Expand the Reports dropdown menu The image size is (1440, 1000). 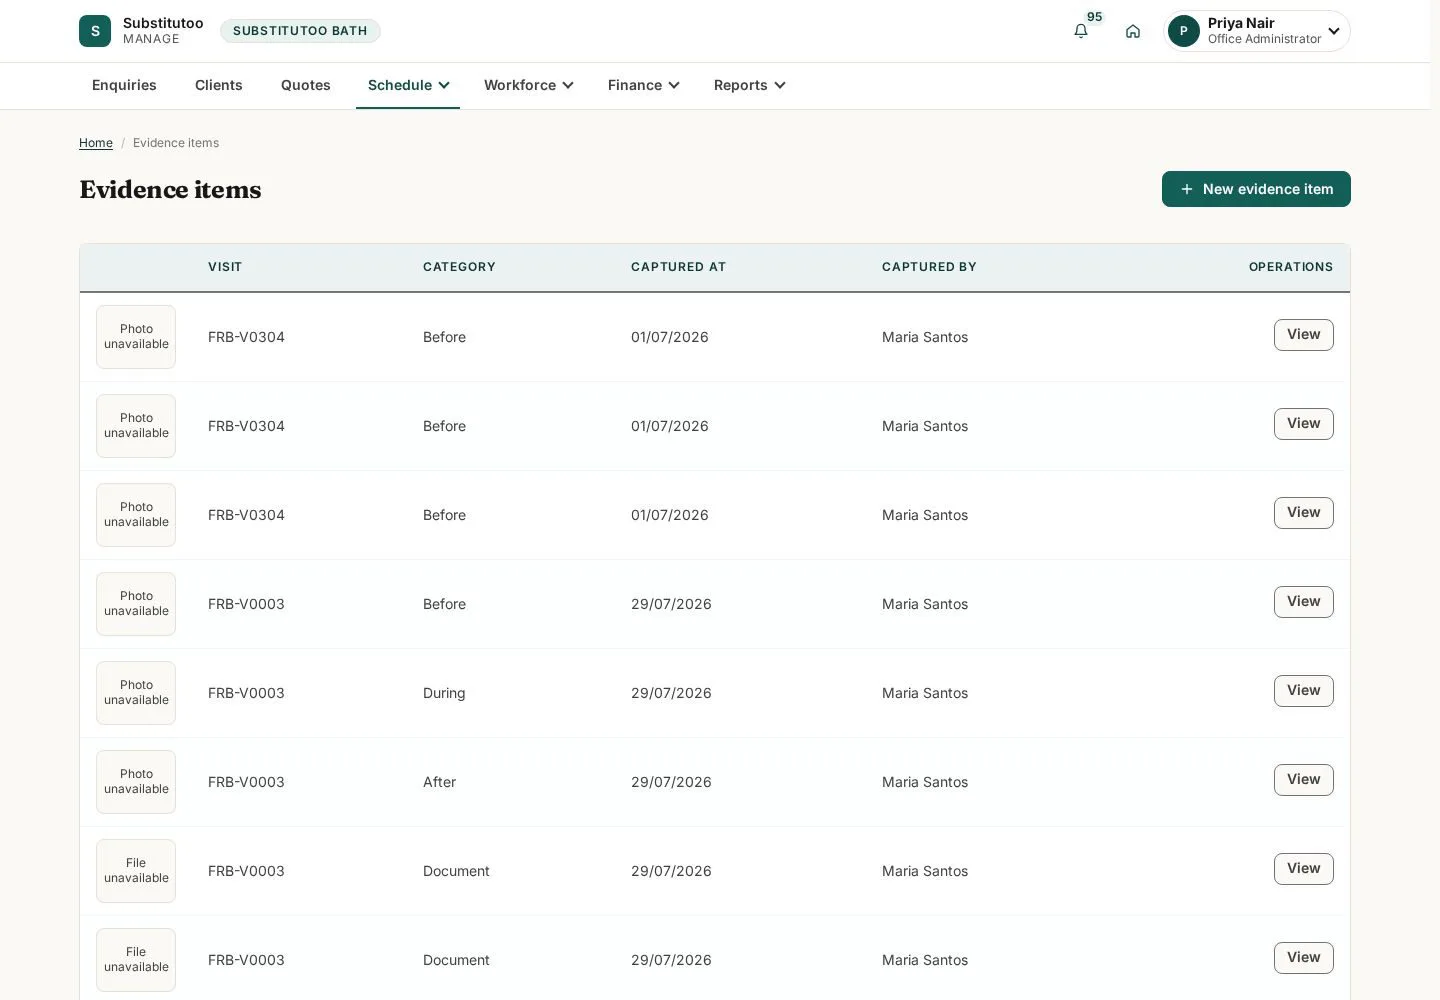(x=750, y=85)
